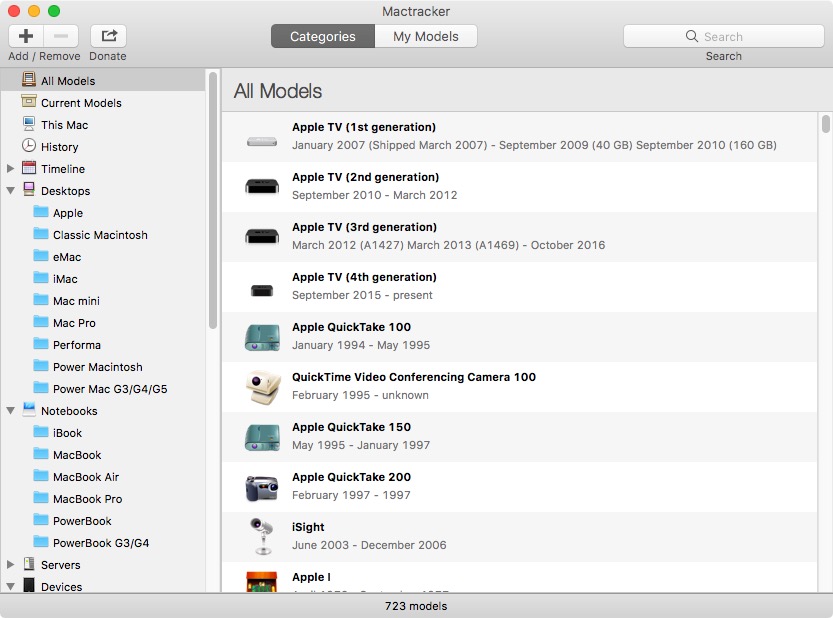
Task: Select the Categories tab
Action: click(x=322, y=36)
